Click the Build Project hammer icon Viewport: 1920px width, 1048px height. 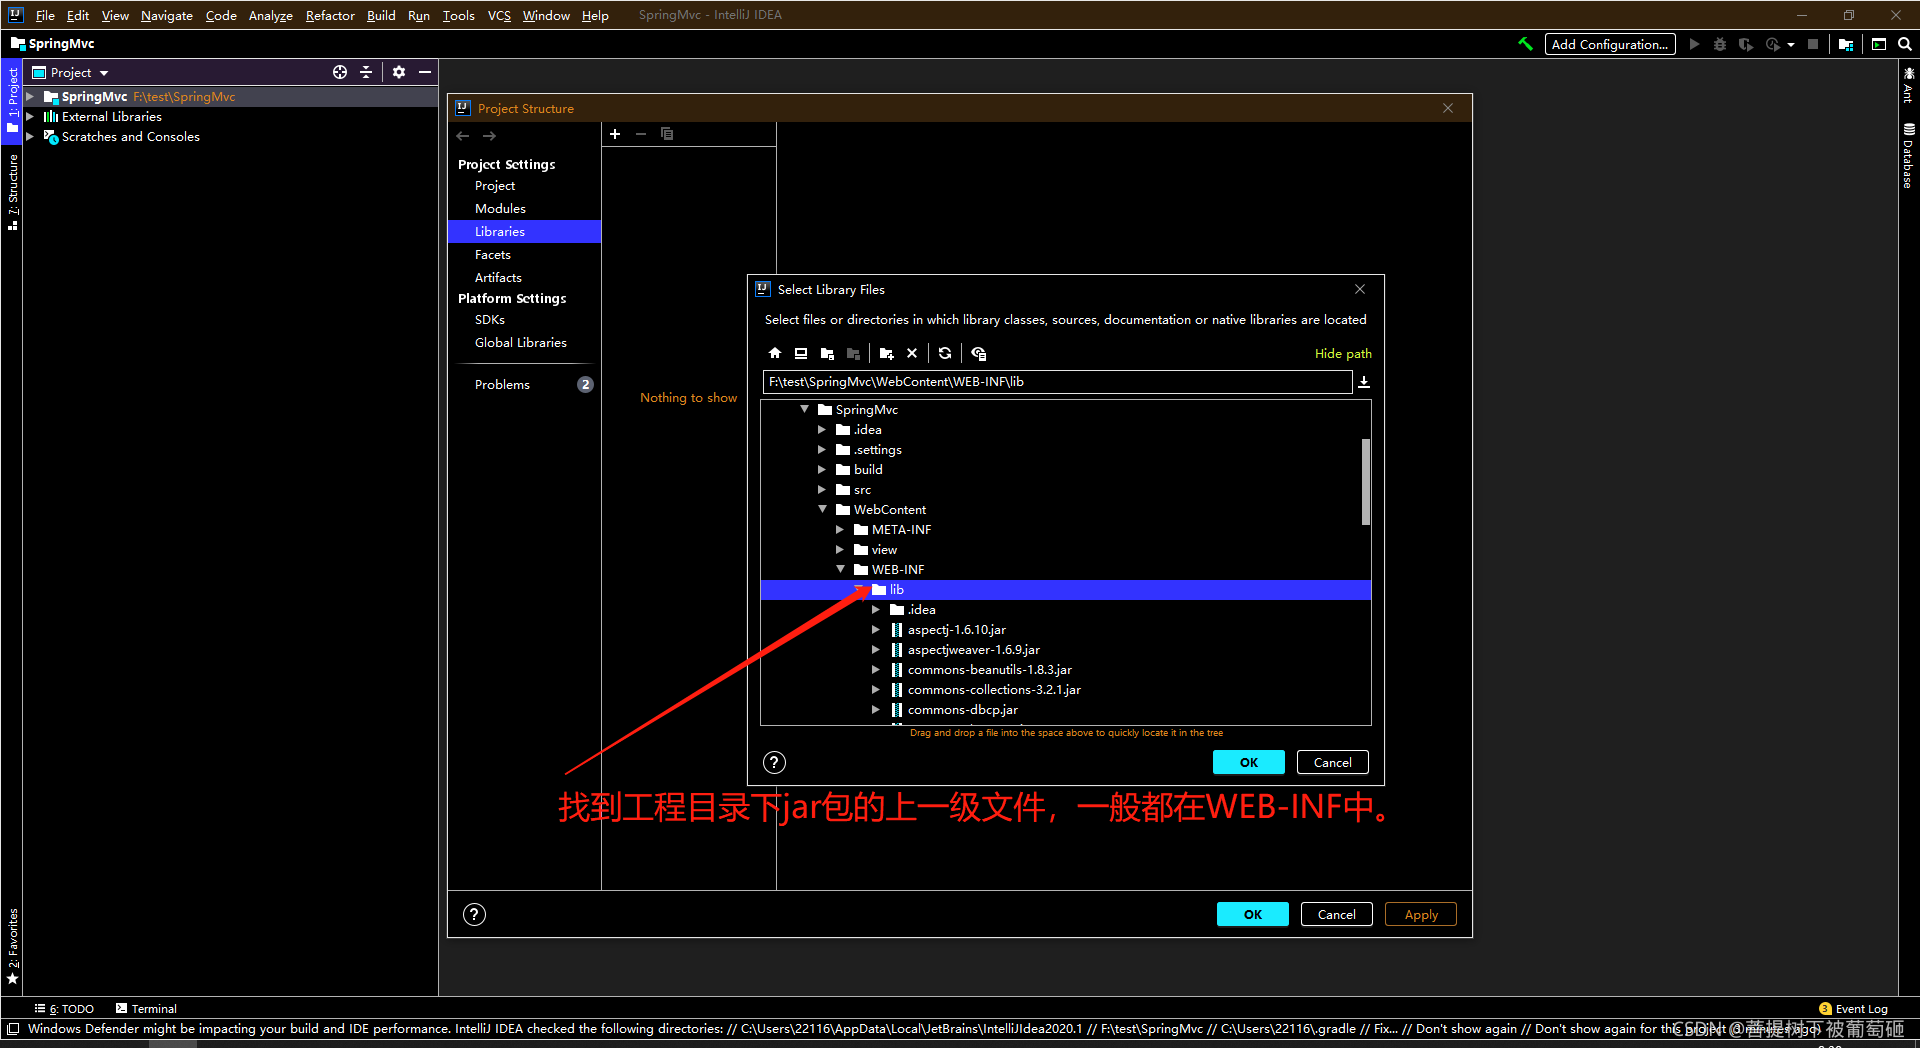(x=1525, y=44)
